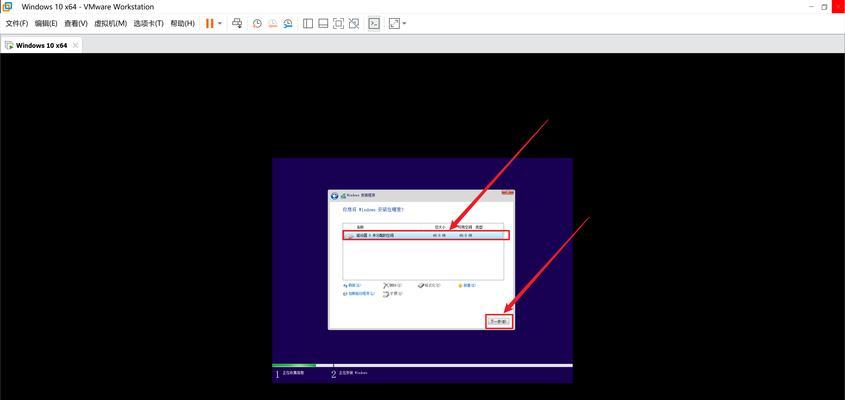Image resolution: width=845 pixels, height=400 pixels.
Task: Click the 格式化 format link
Action: point(430,285)
